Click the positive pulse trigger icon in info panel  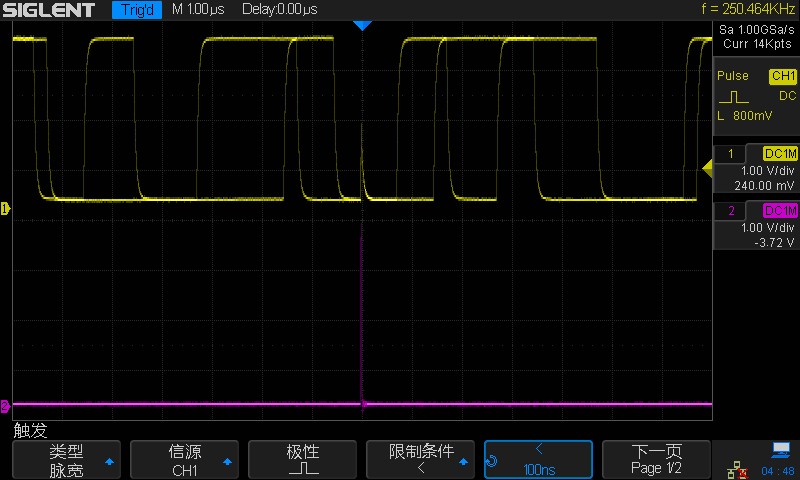734,97
